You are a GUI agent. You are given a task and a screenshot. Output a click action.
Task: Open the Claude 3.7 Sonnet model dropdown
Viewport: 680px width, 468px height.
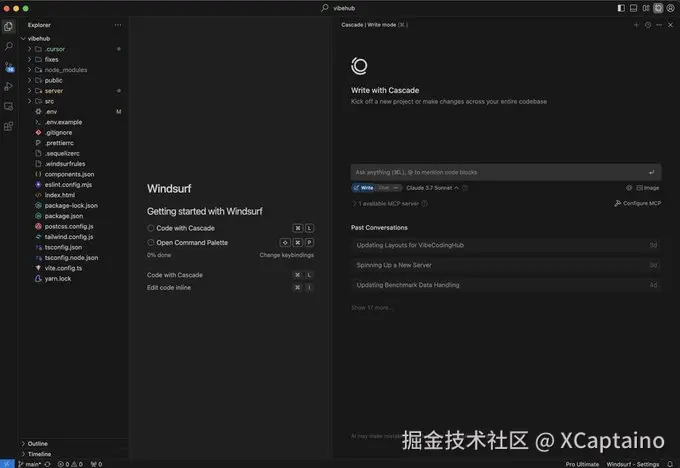(432, 188)
